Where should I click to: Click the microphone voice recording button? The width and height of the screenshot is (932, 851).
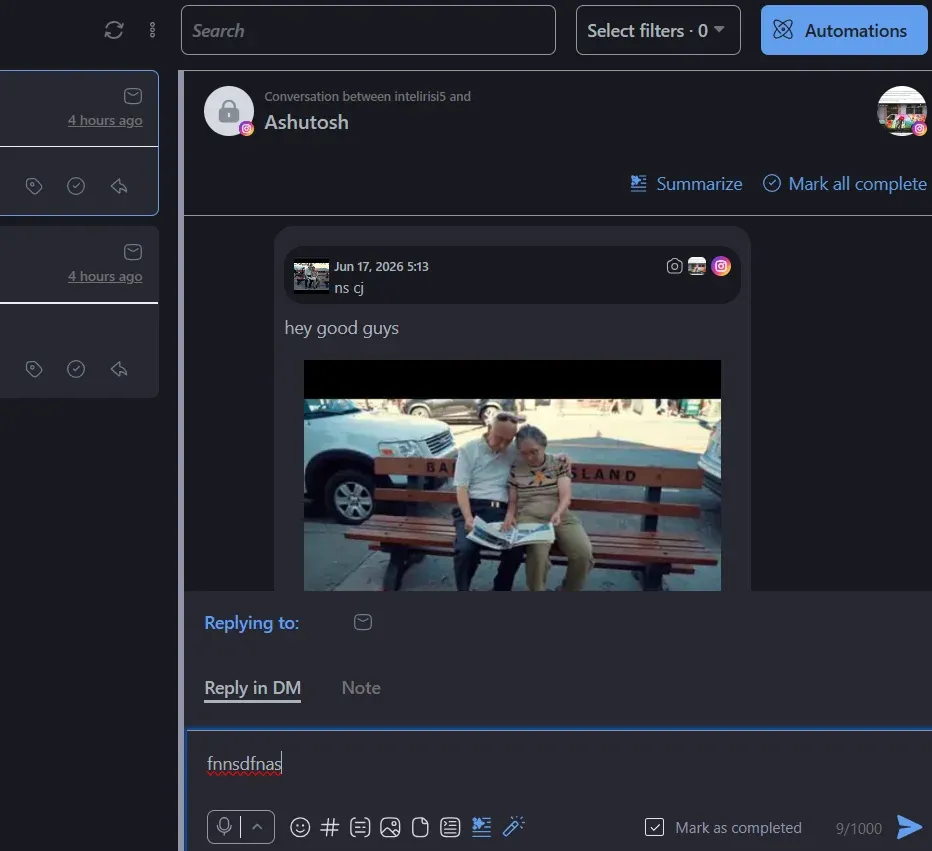coord(224,827)
